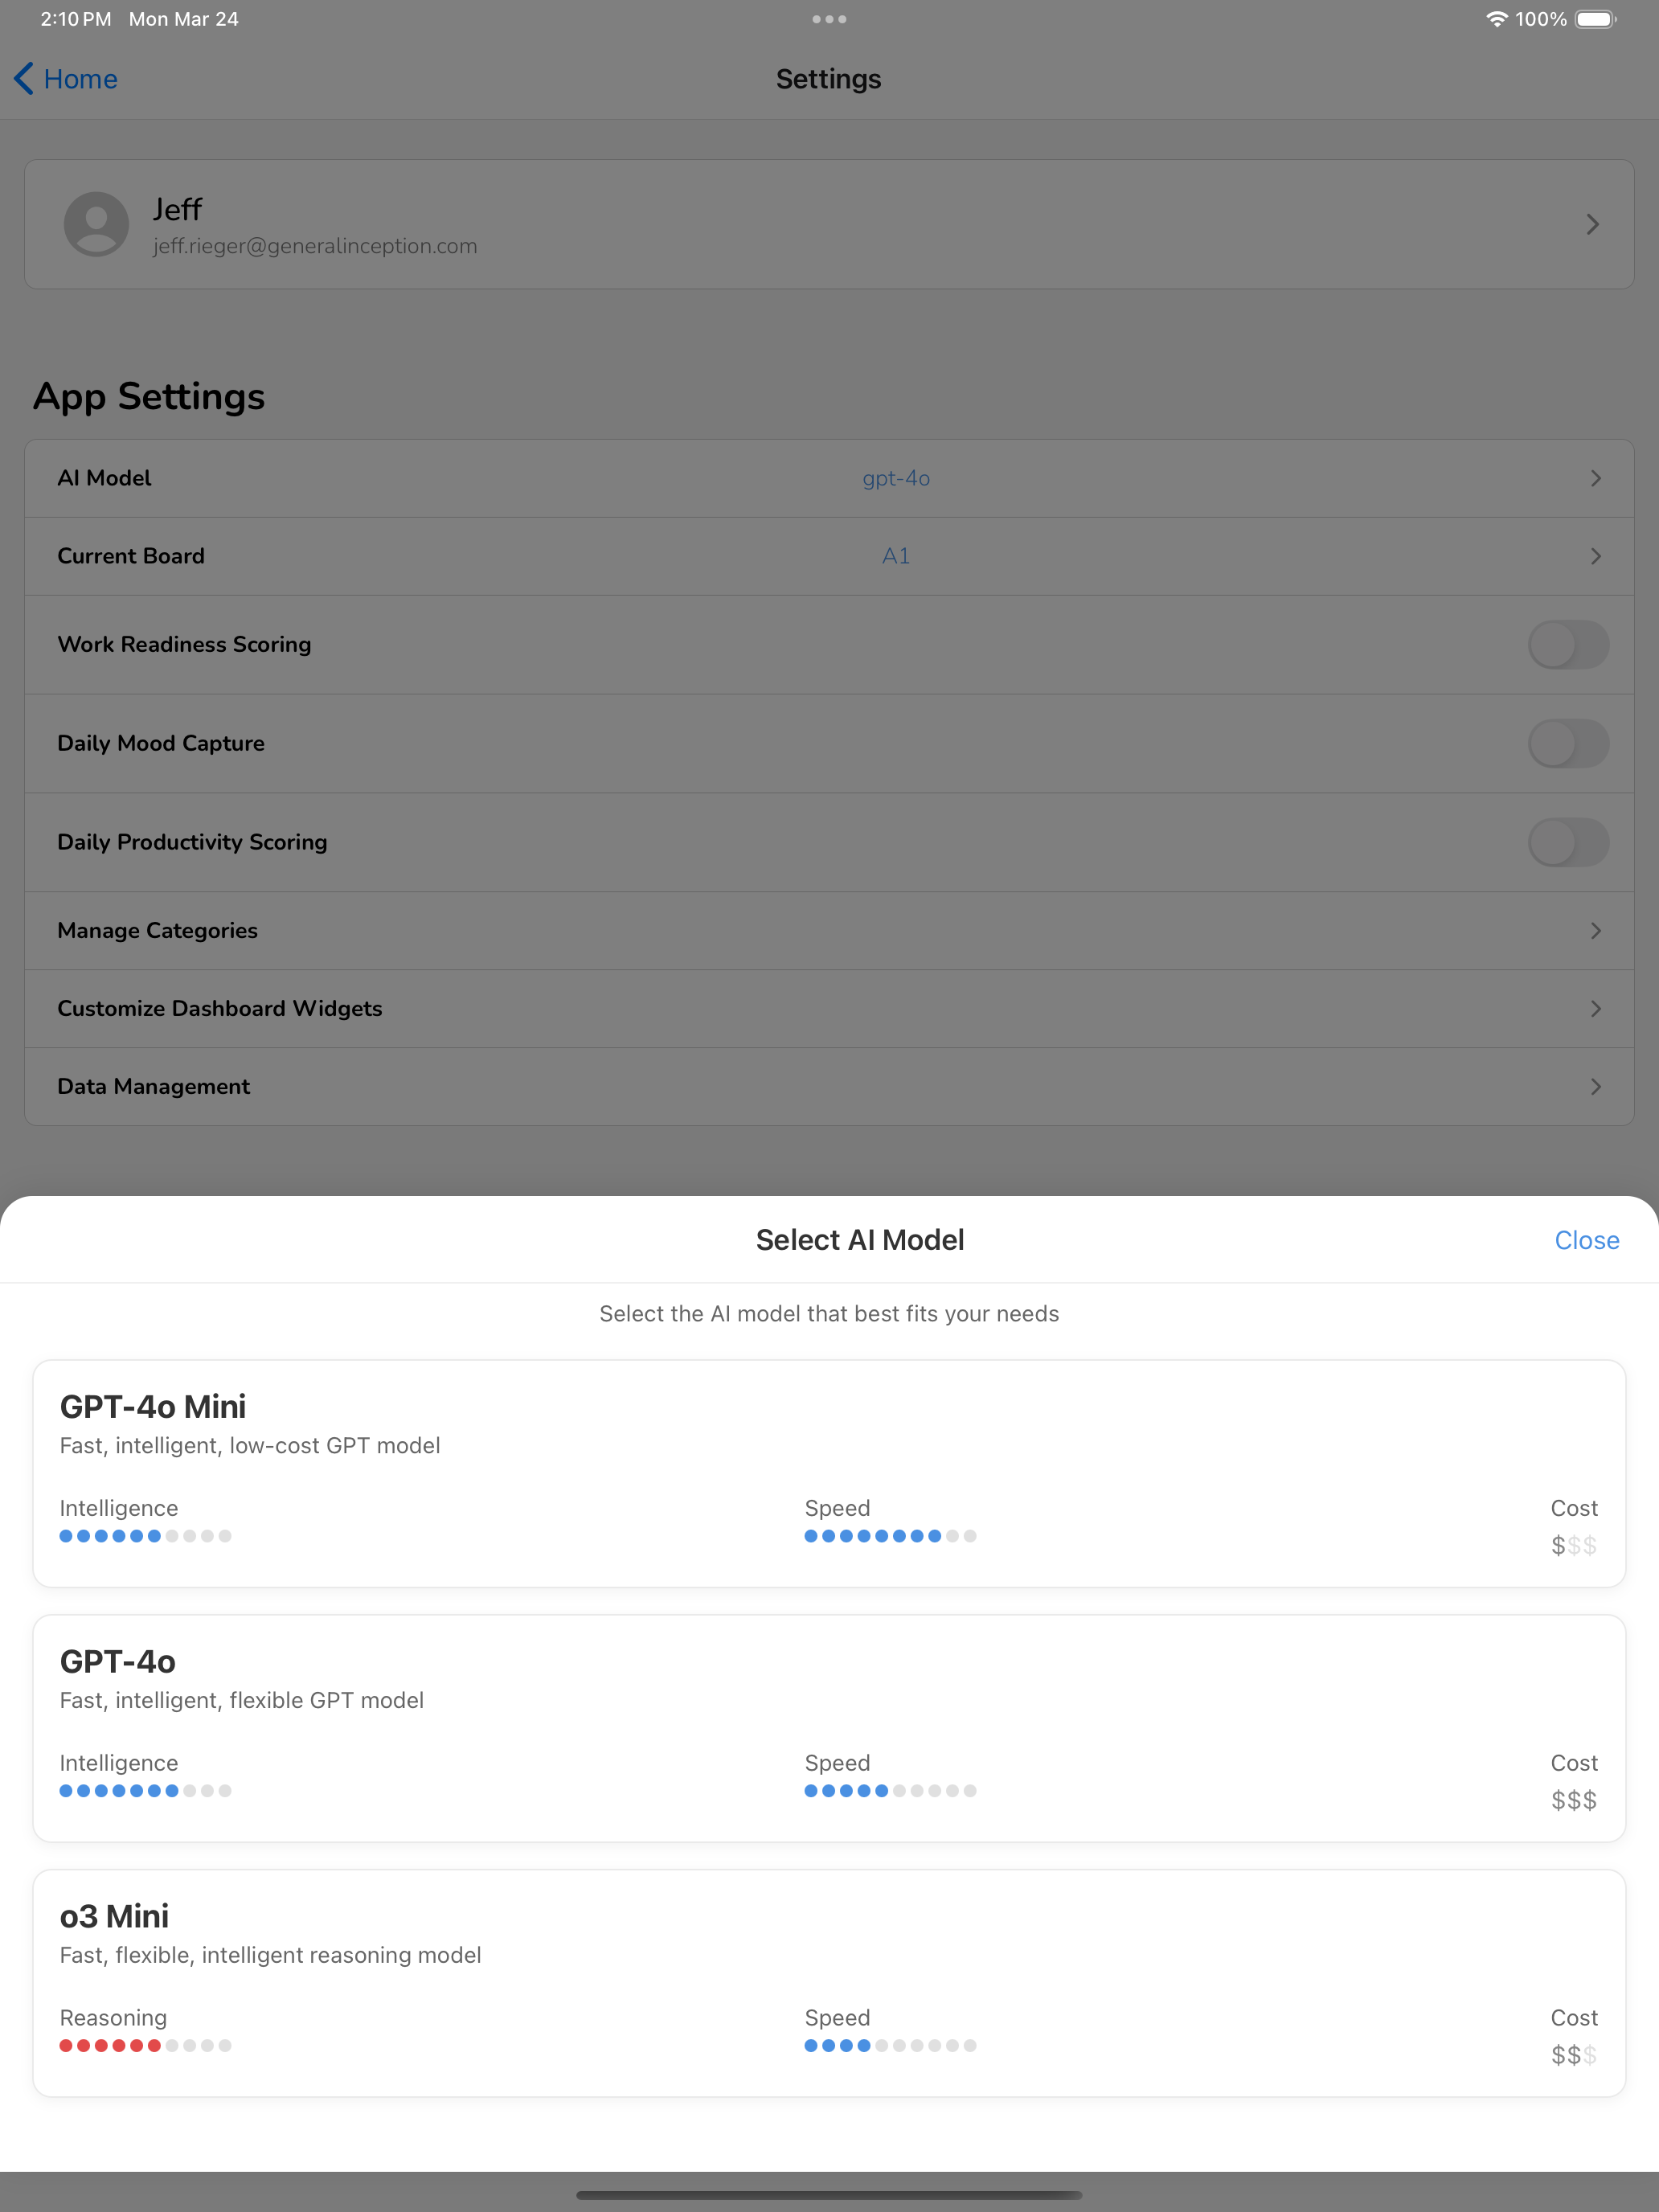Tap the AI Model label
The image size is (1659, 2212).
(x=104, y=478)
